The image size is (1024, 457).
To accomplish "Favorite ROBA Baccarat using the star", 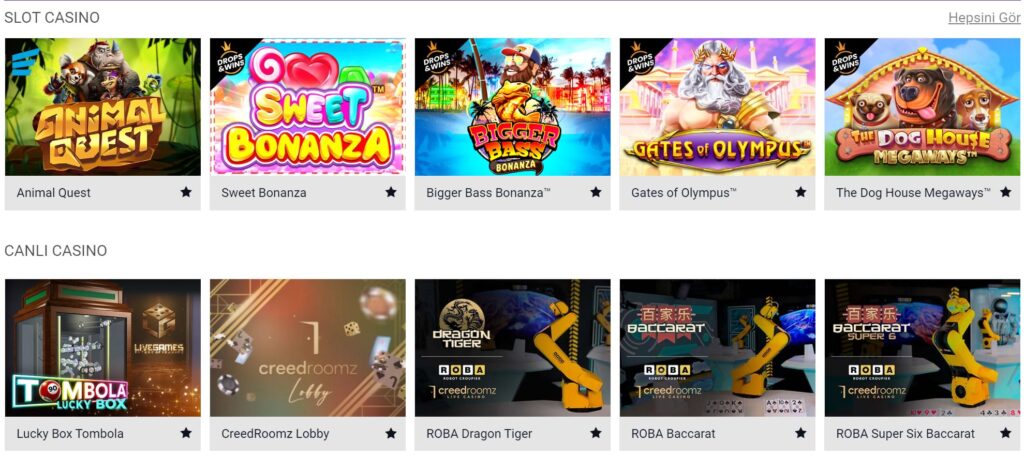I will click(x=801, y=433).
